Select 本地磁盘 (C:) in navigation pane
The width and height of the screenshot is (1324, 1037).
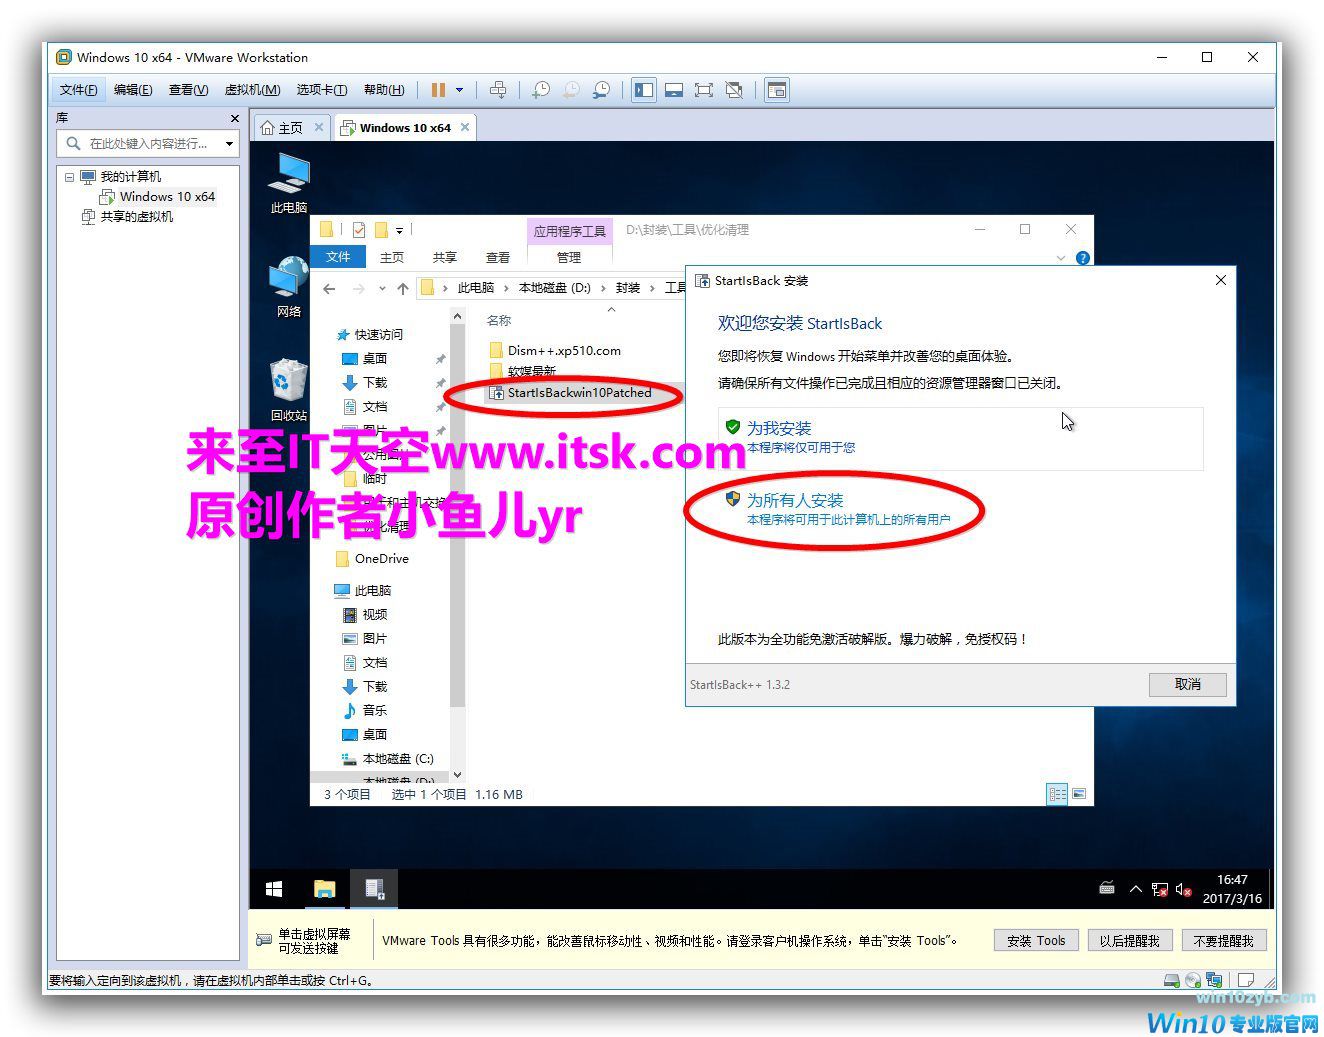pyautogui.click(x=397, y=759)
